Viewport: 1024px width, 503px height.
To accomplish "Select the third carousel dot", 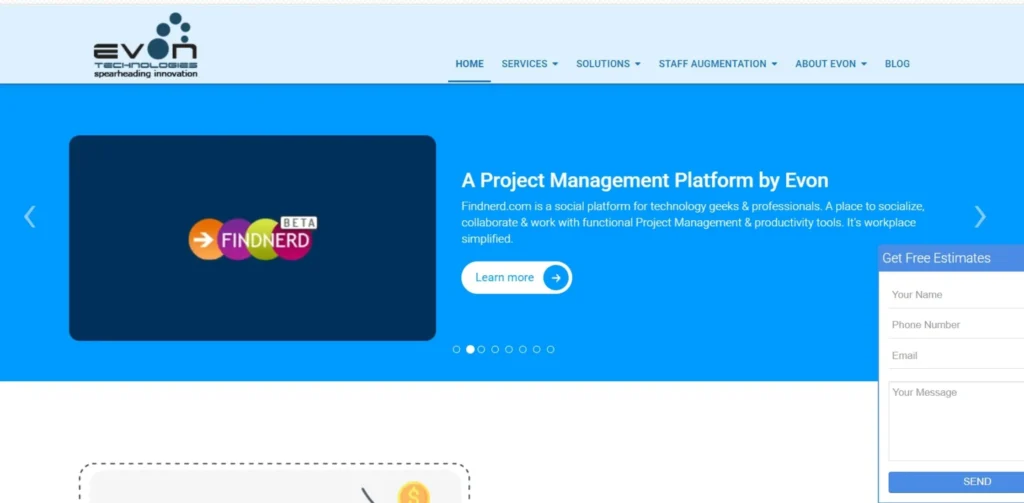I will 481,349.
